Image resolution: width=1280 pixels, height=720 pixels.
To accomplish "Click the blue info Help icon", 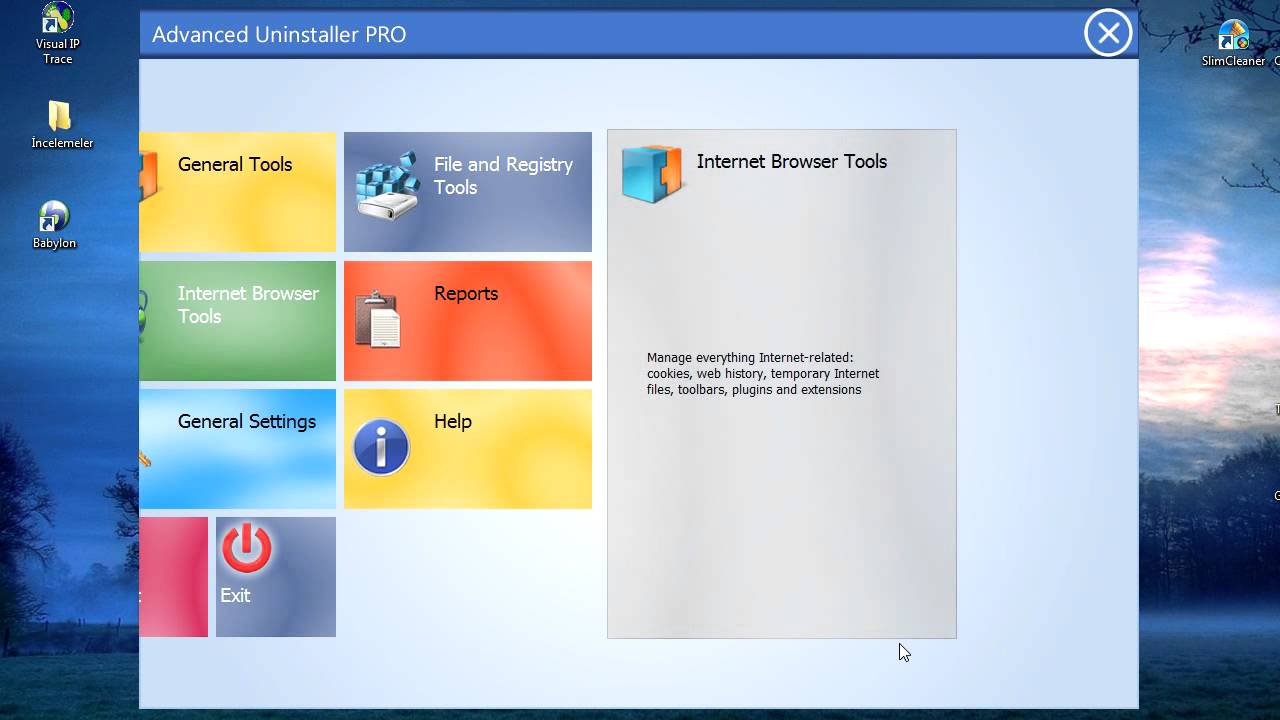I will click(381, 446).
